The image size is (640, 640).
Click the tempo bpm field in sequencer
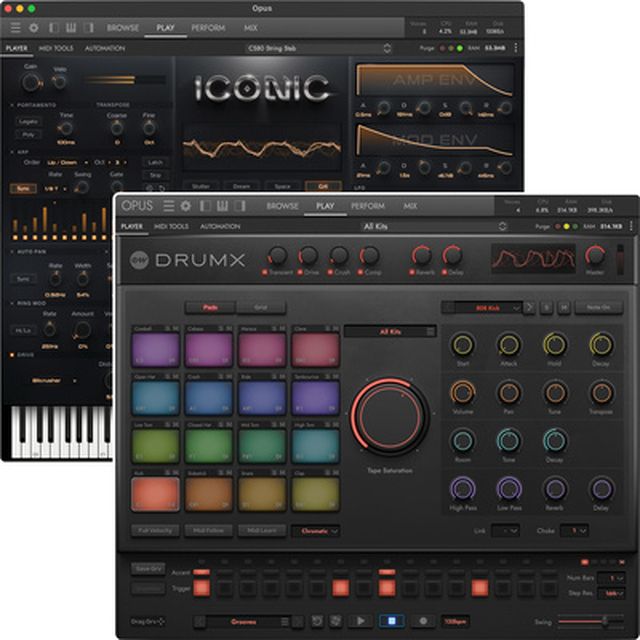pos(455,621)
